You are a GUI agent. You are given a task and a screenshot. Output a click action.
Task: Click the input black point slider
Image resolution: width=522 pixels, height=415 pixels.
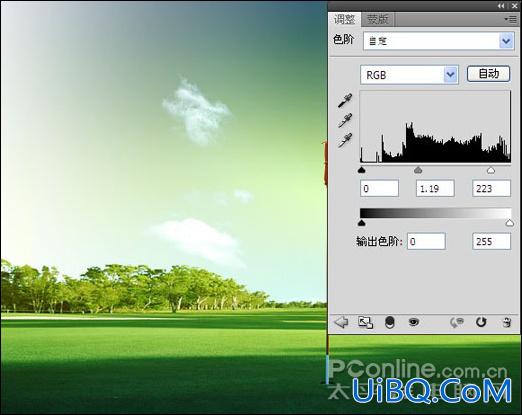(362, 170)
